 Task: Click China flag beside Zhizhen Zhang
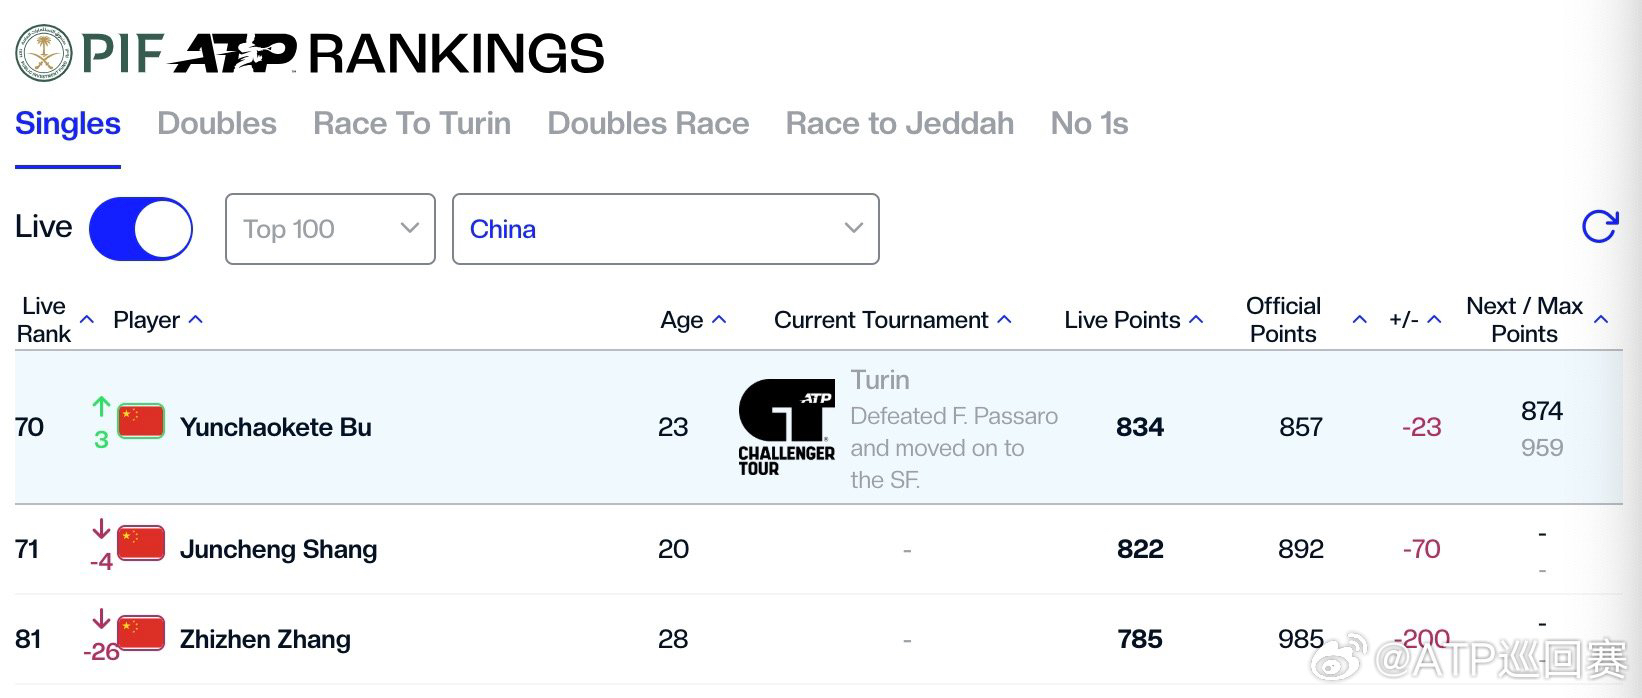[x=141, y=633]
